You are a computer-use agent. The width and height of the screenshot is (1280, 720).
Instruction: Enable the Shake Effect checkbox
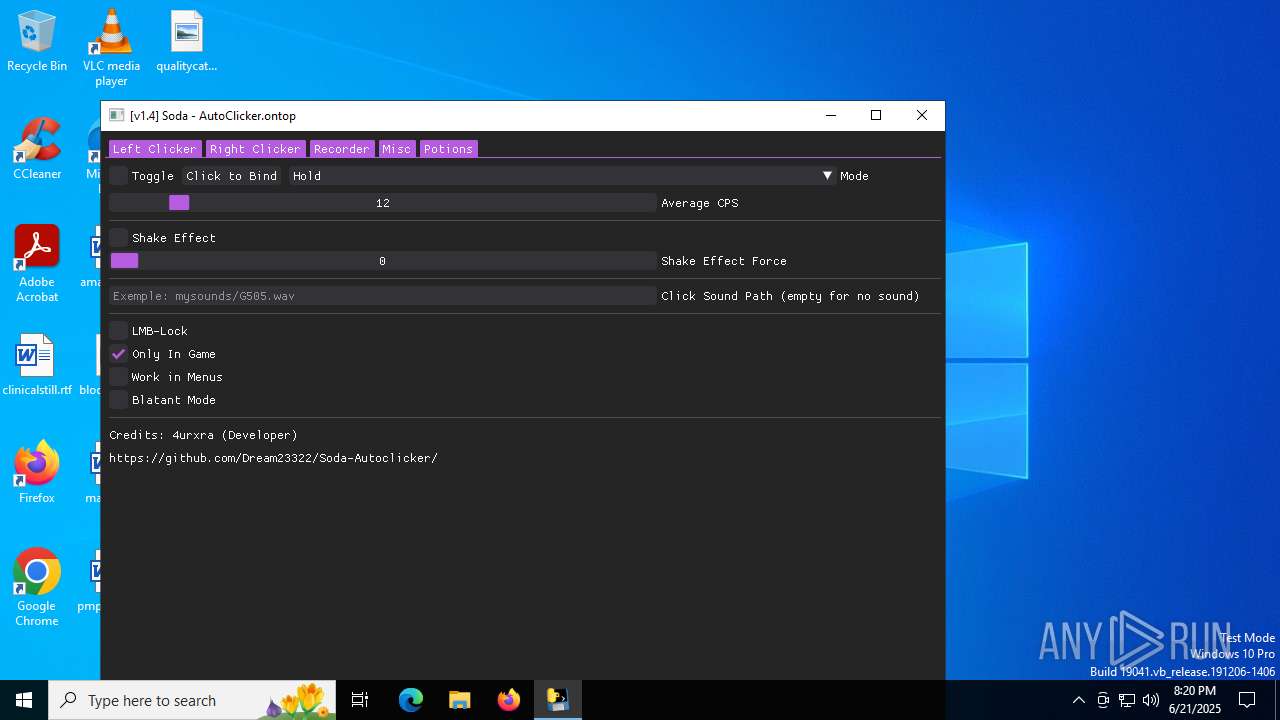click(x=119, y=238)
